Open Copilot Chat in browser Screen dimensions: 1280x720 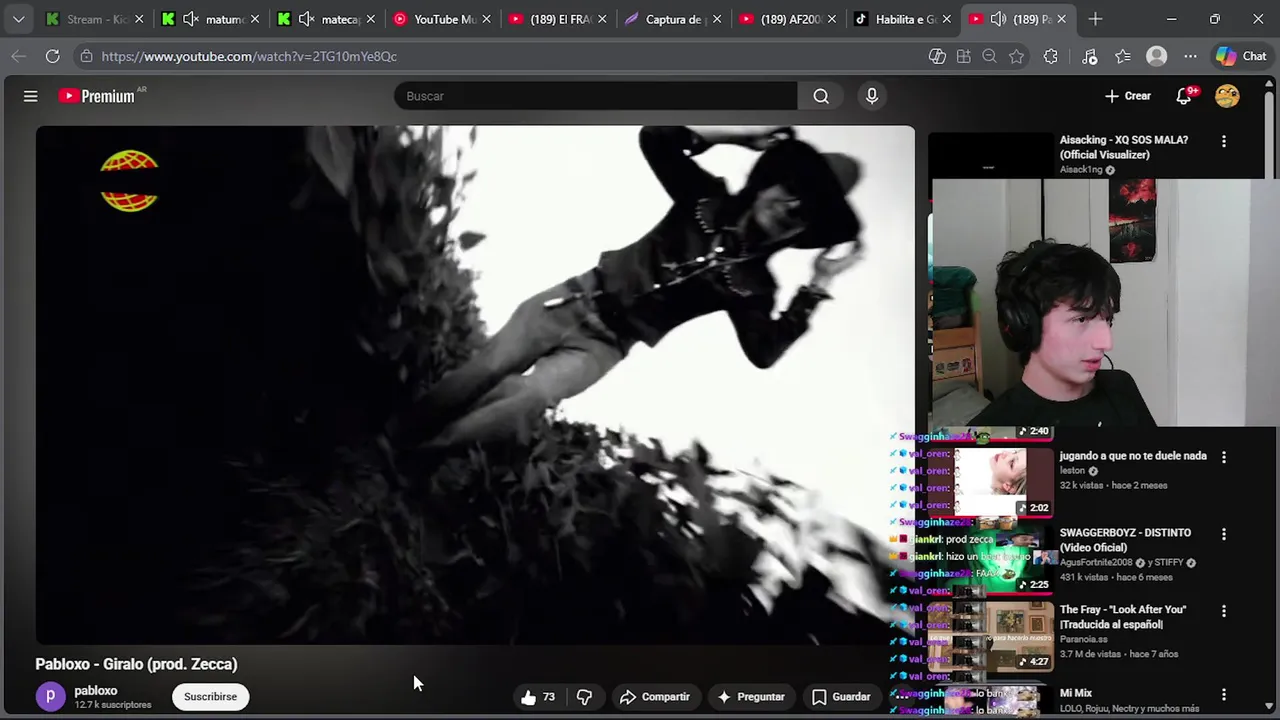click(1241, 56)
